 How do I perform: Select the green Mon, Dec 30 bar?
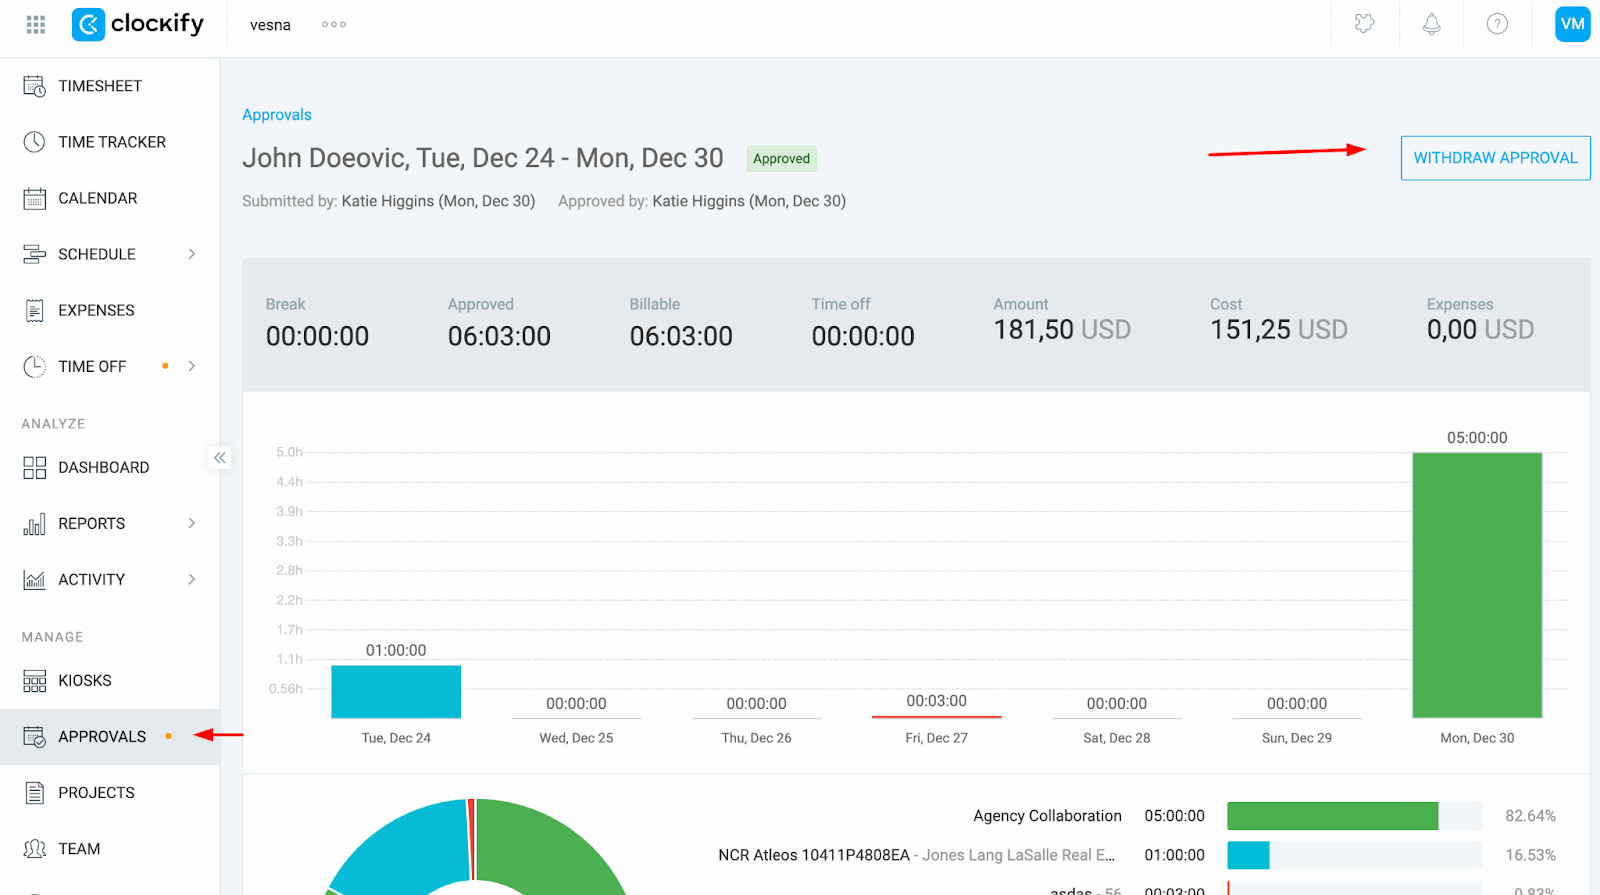pyautogui.click(x=1477, y=585)
